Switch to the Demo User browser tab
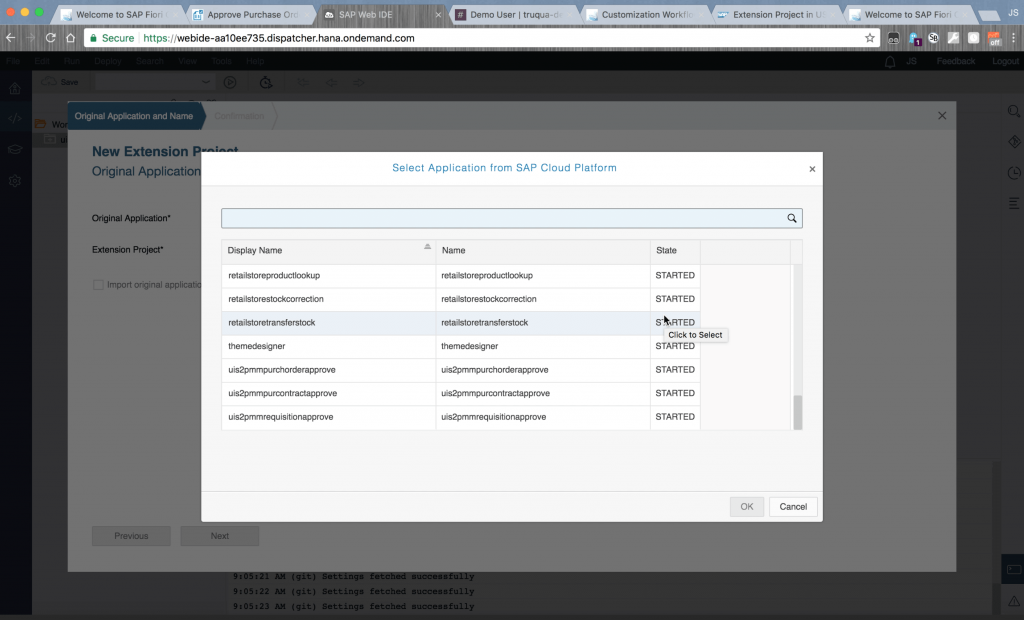Viewport: 1024px width, 620px height. click(x=514, y=14)
